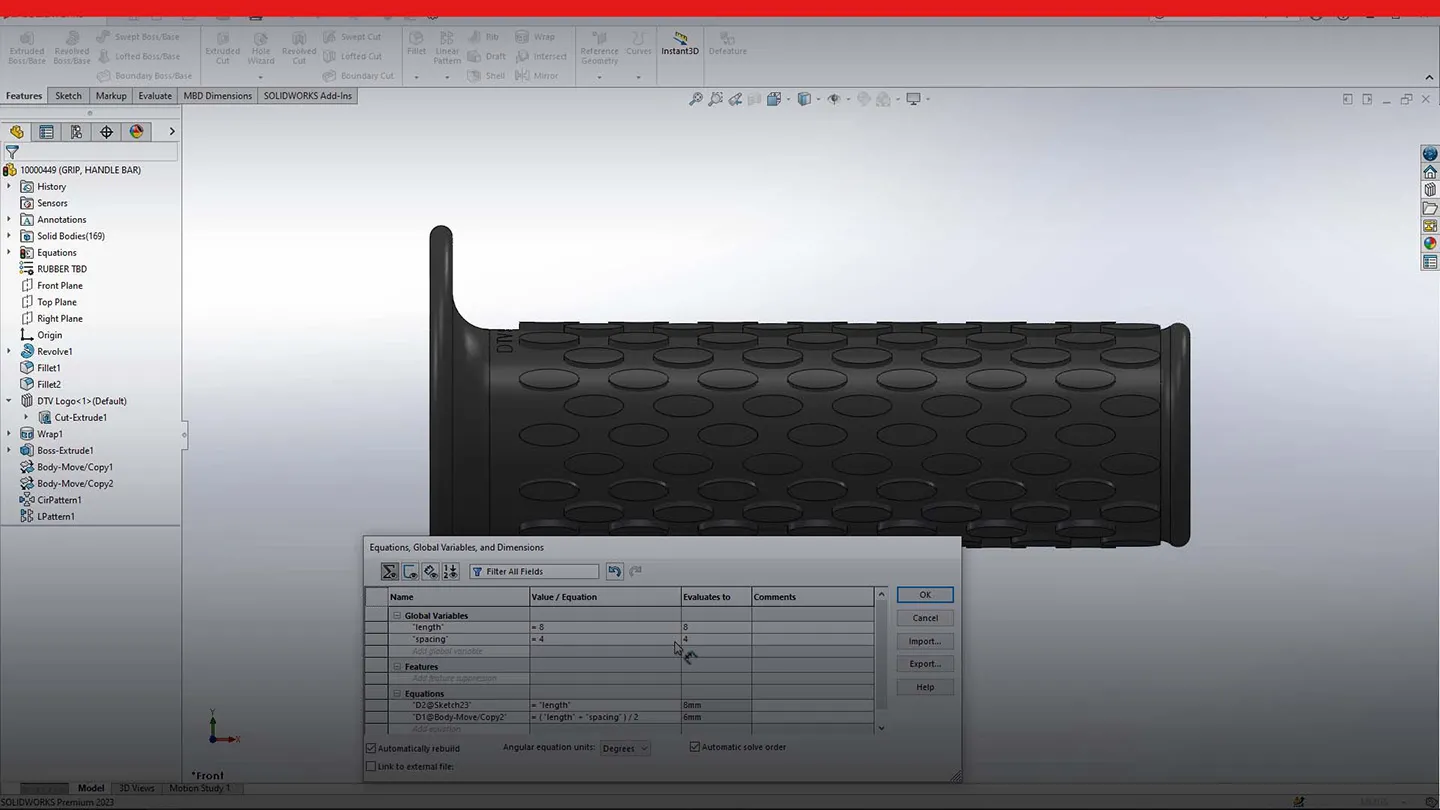Image resolution: width=1440 pixels, height=810 pixels.
Task: Open the Hole Wizard tool
Action: 260,45
